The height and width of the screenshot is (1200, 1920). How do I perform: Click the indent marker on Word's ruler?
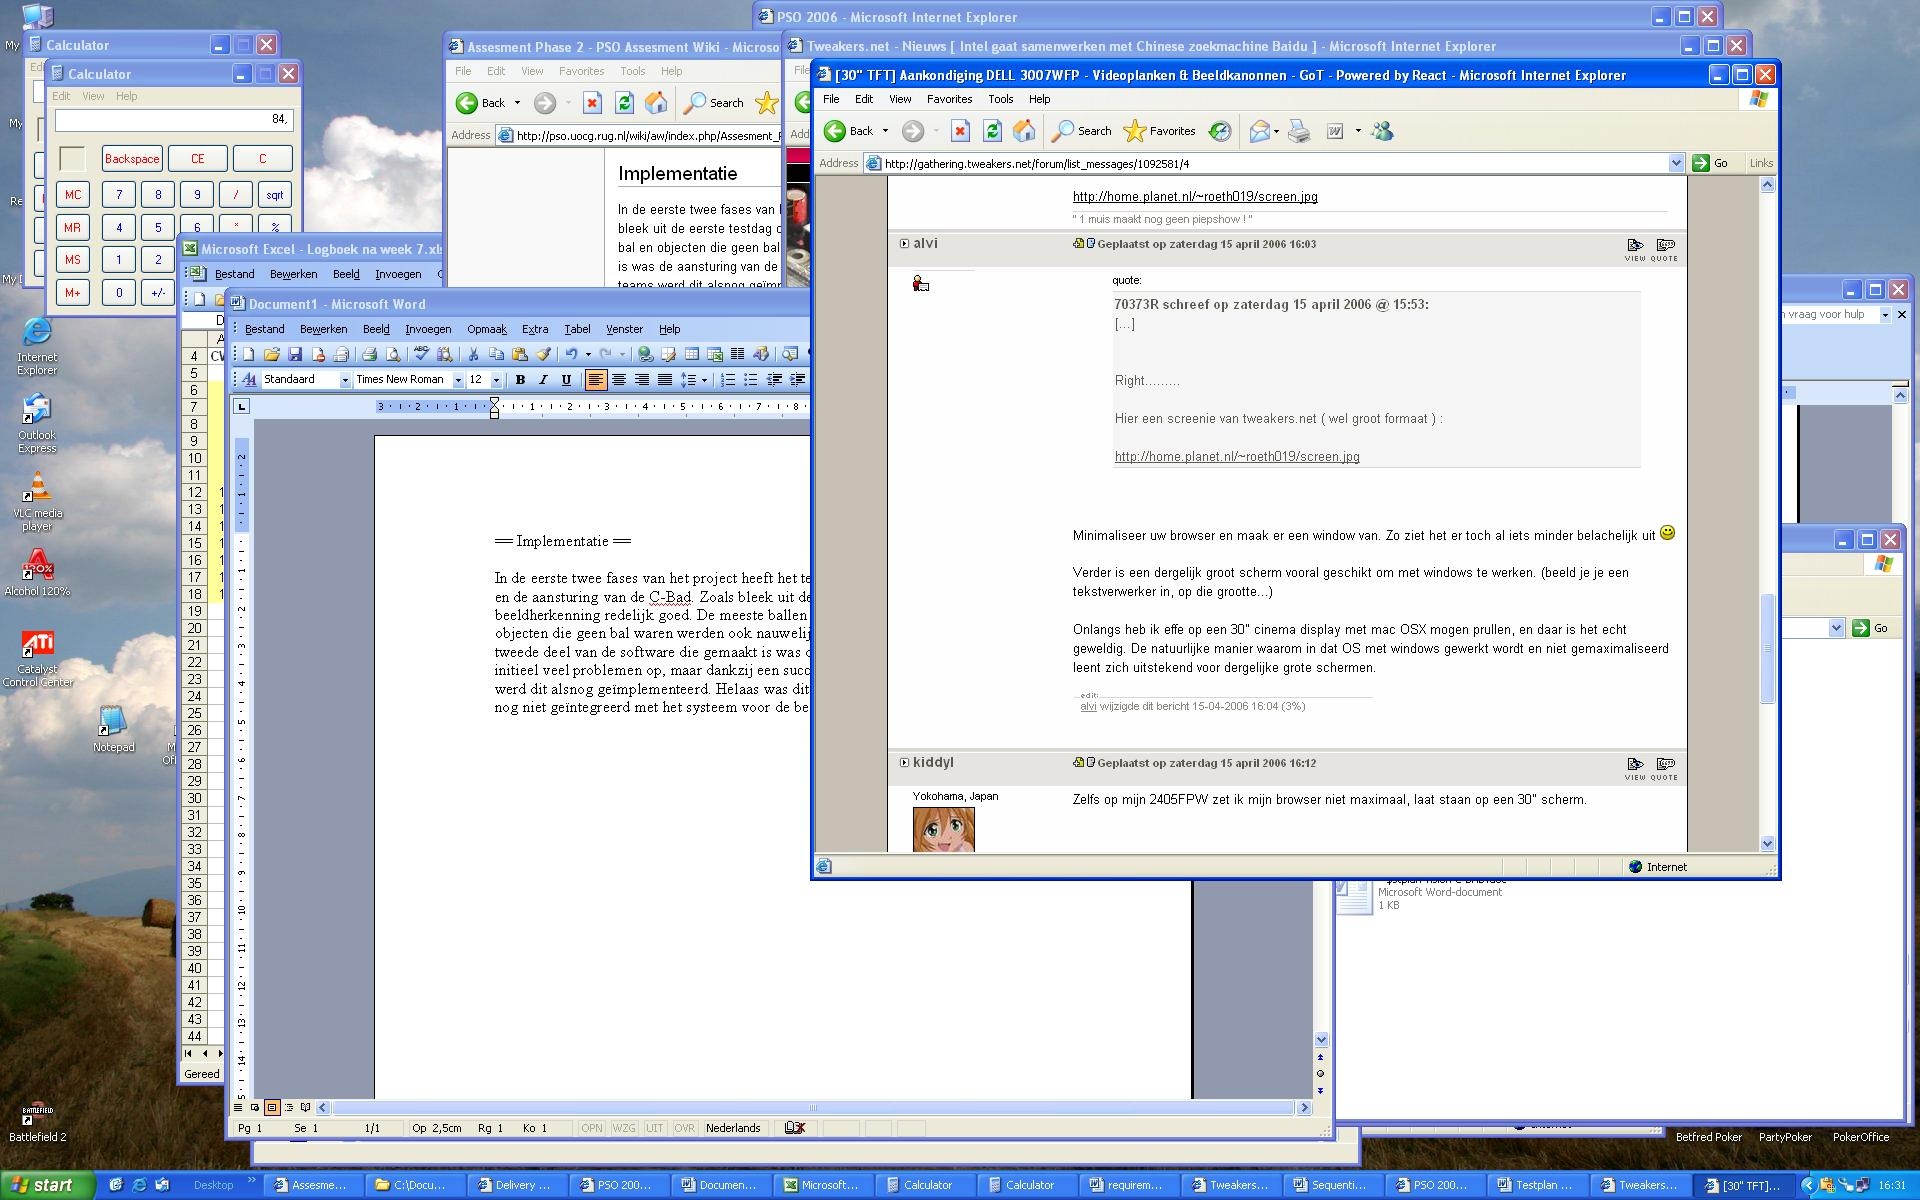494,407
